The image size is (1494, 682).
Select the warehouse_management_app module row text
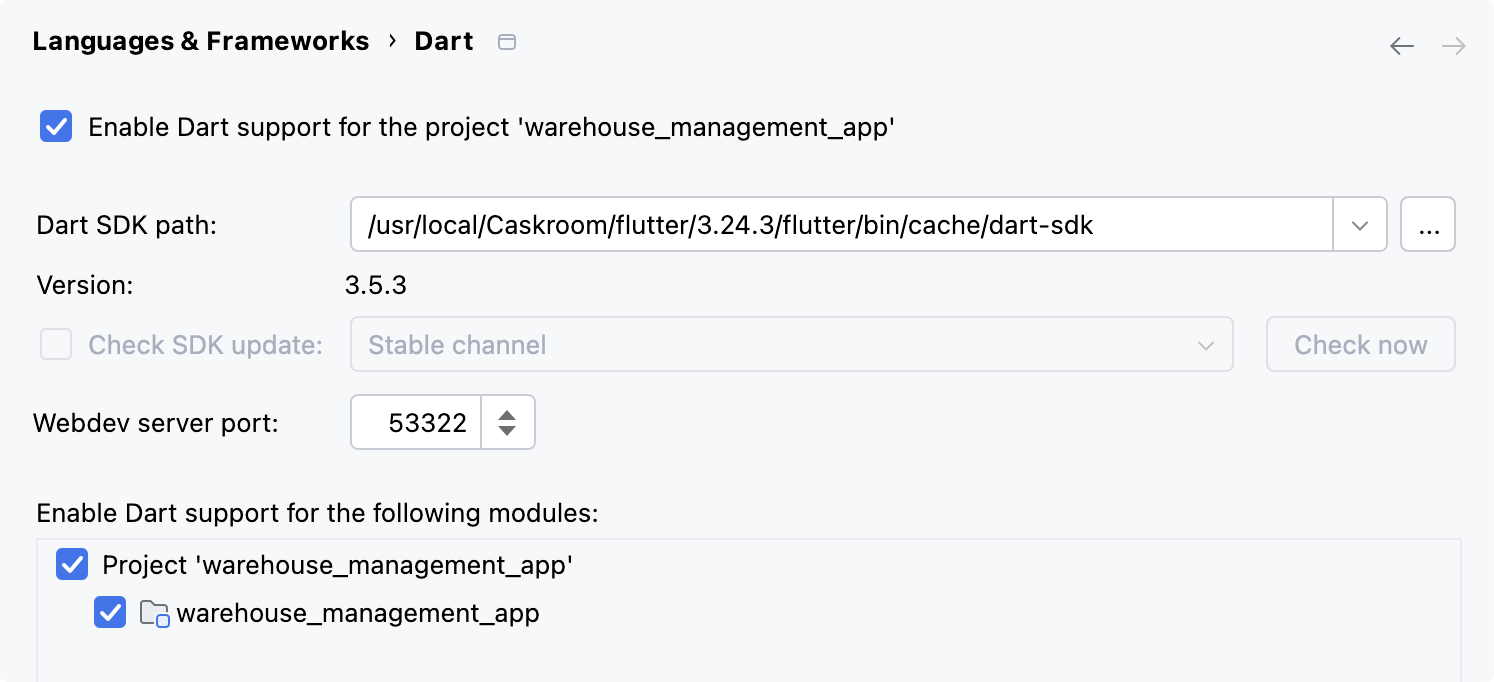click(x=358, y=613)
